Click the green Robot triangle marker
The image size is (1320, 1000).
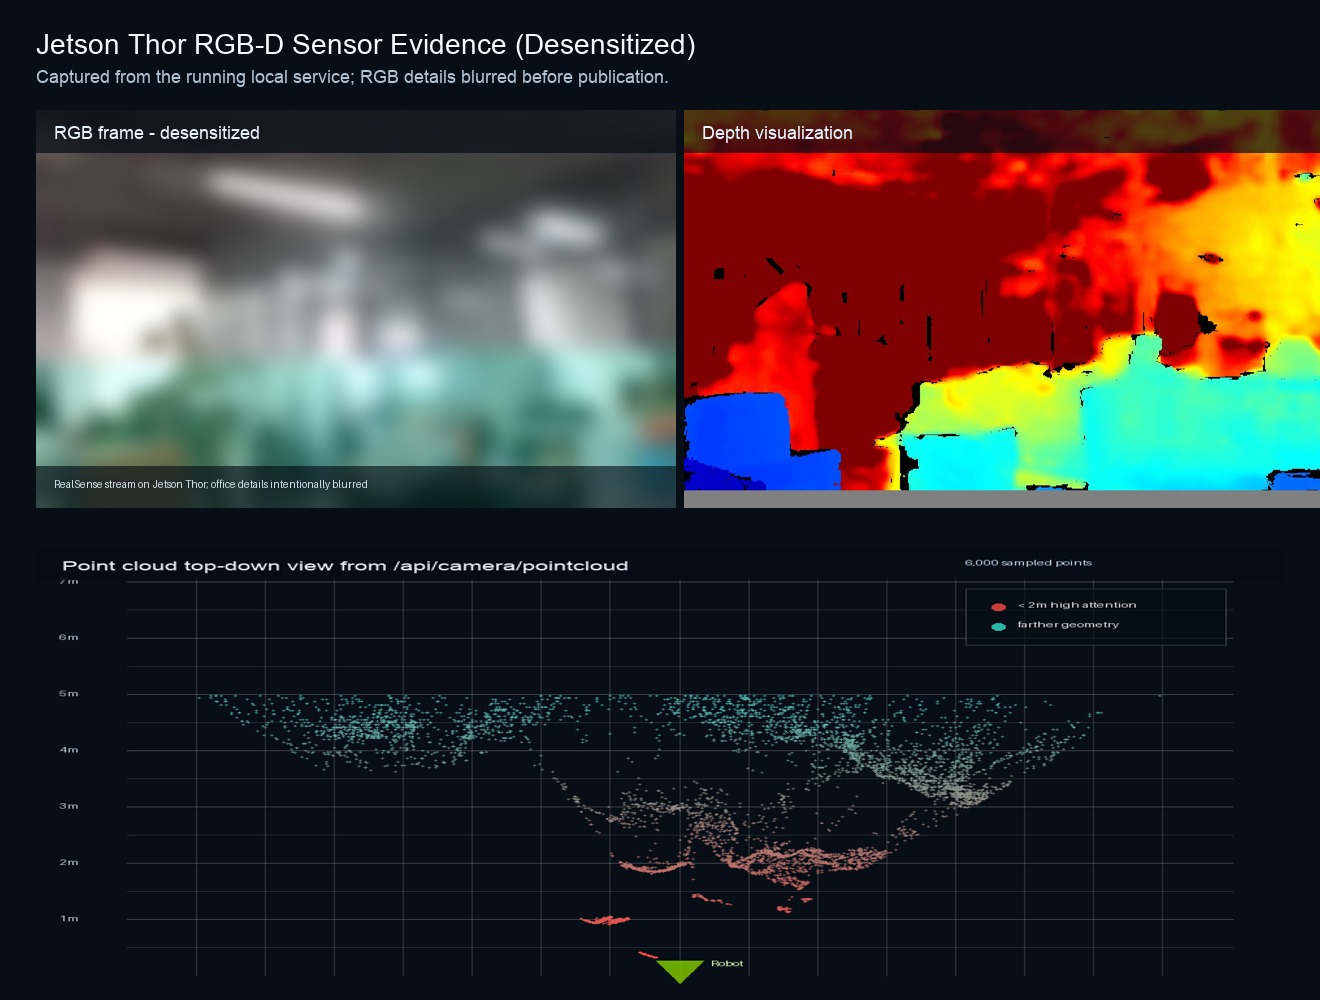pos(680,971)
